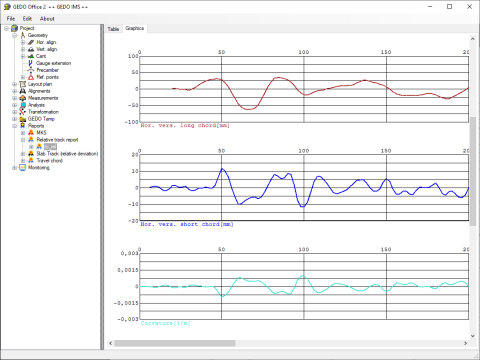This screenshot has width=480, height=360.
Task: Open the Edit menu
Action: click(27, 19)
